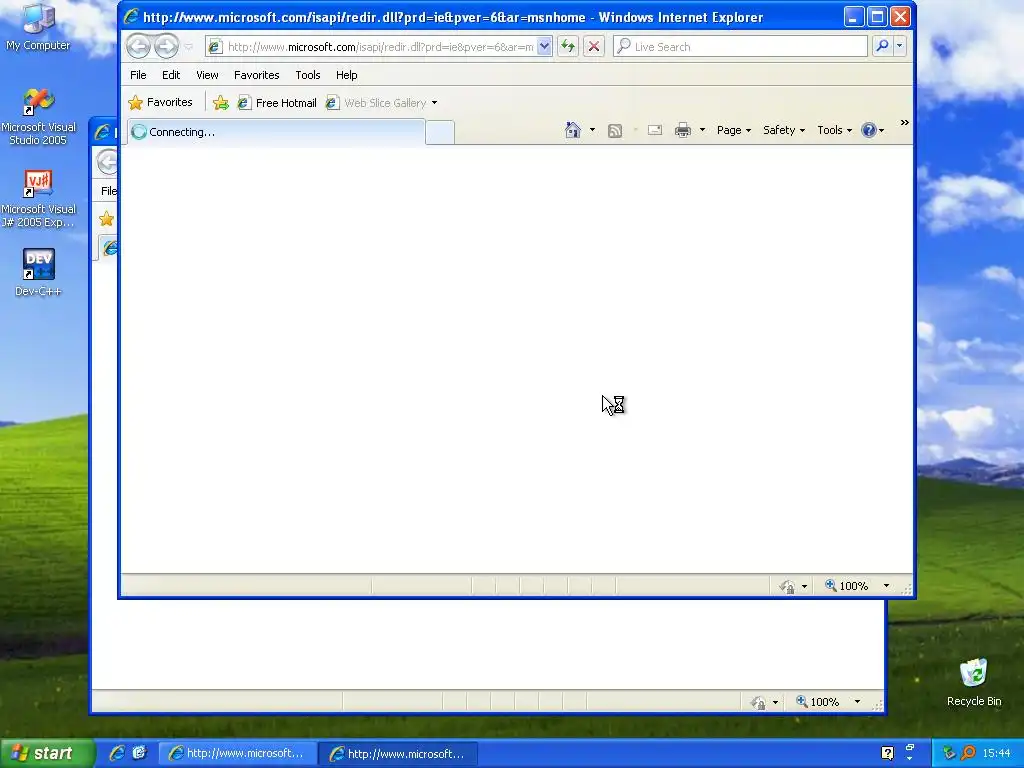The height and width of the screenshot is (768, 1024).
Task: Select Microsoft Visual J# 2005 Express shortcut
Action: point(38,199)
